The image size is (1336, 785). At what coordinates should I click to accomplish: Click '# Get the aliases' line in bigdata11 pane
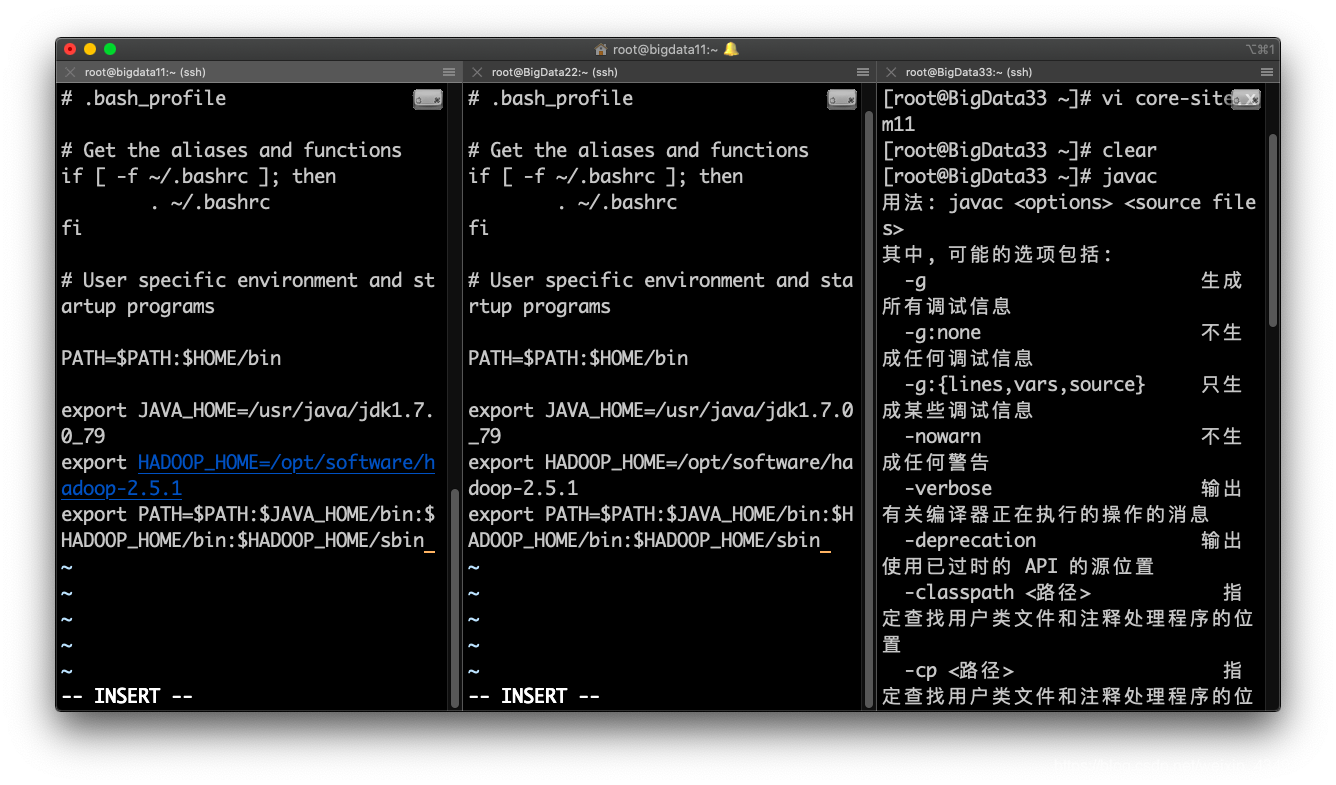232,150
